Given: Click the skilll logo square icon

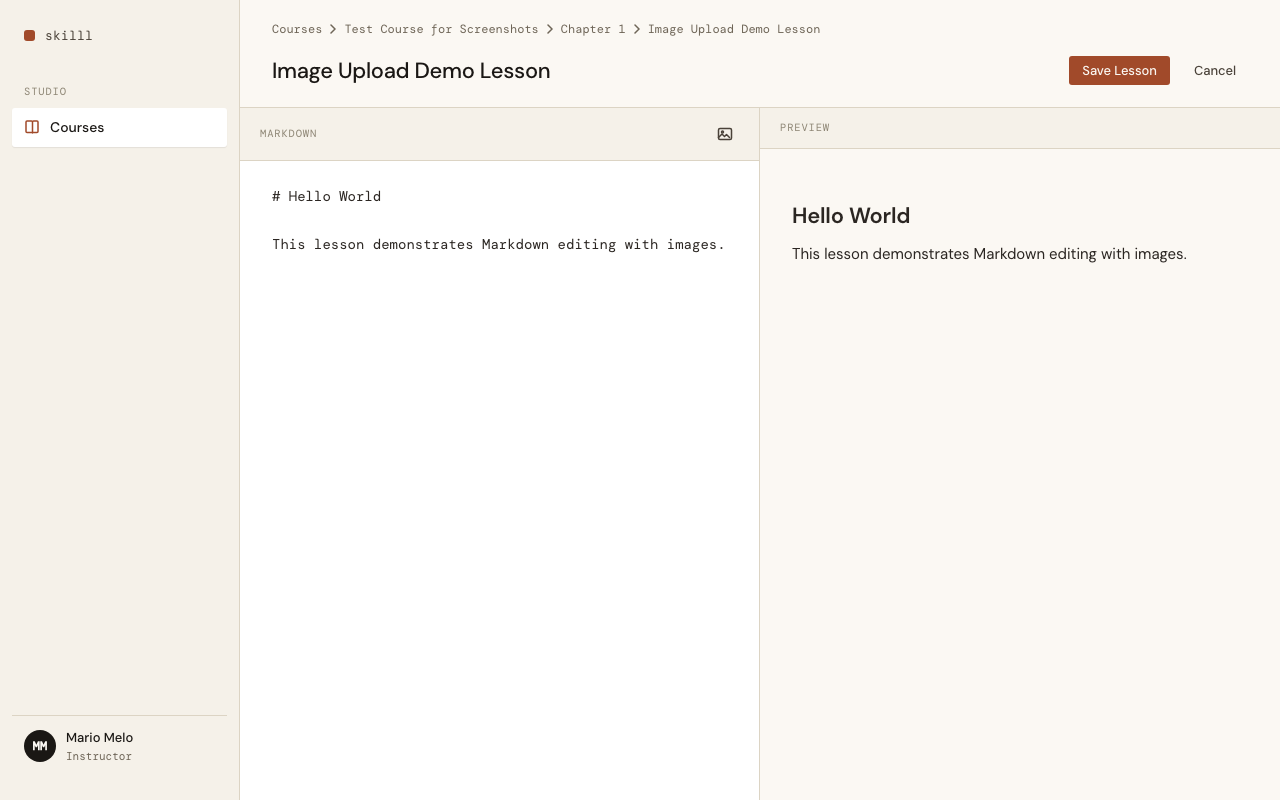Looking at the screenshot, I should coord(30,35).
